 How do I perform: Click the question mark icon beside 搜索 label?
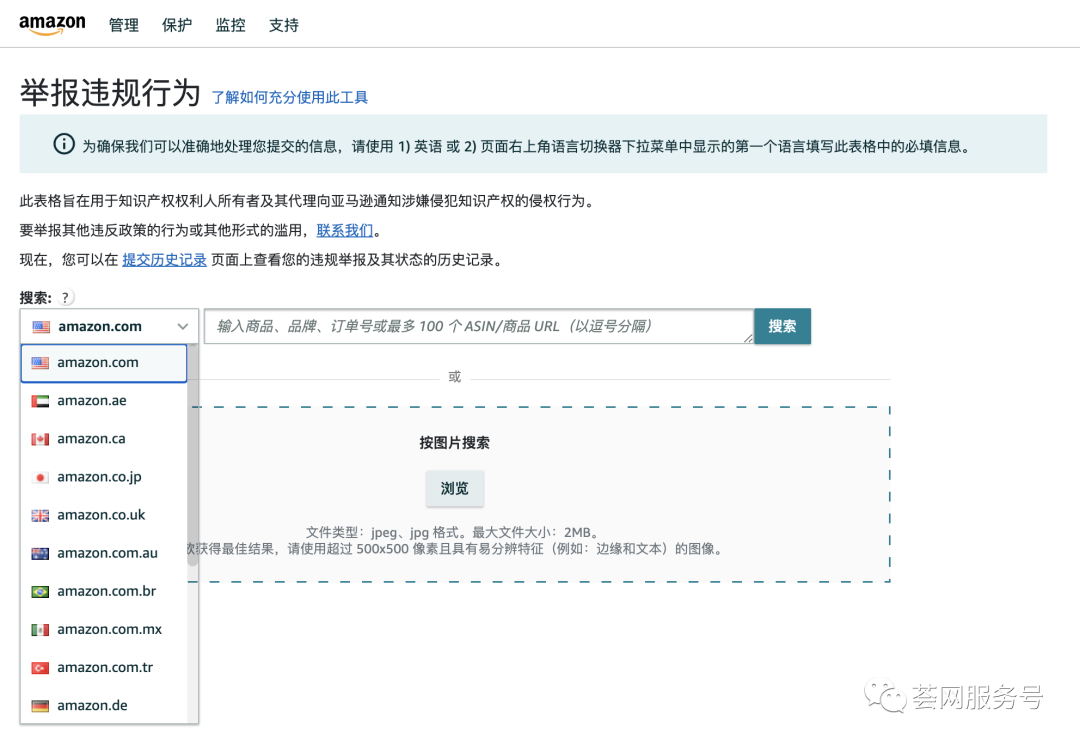point(63,296)
